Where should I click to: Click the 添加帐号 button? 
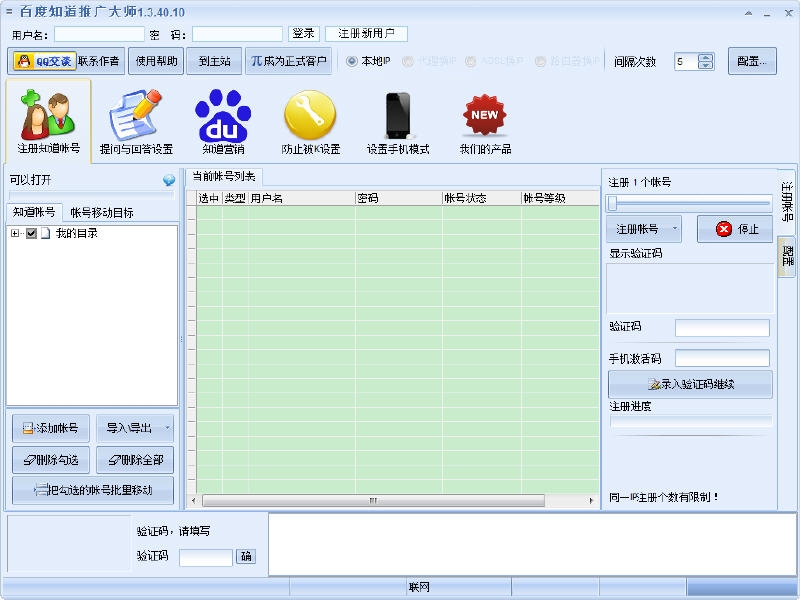[51, 428]
